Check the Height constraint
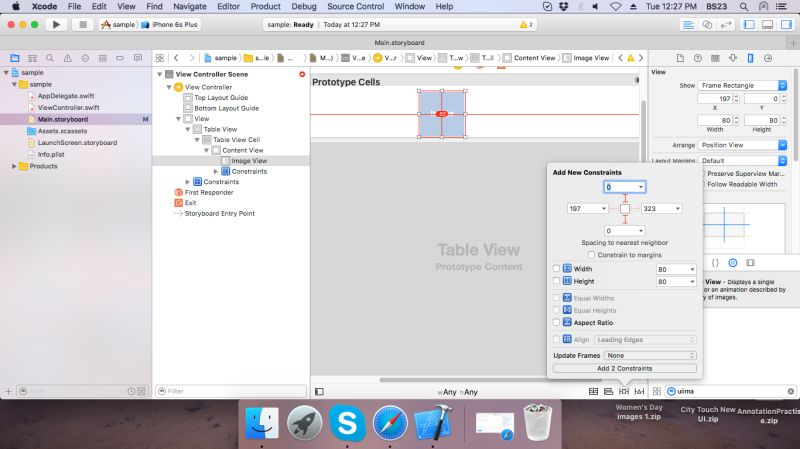The height and width of the screenshot is (449, 800). [557, 281]
